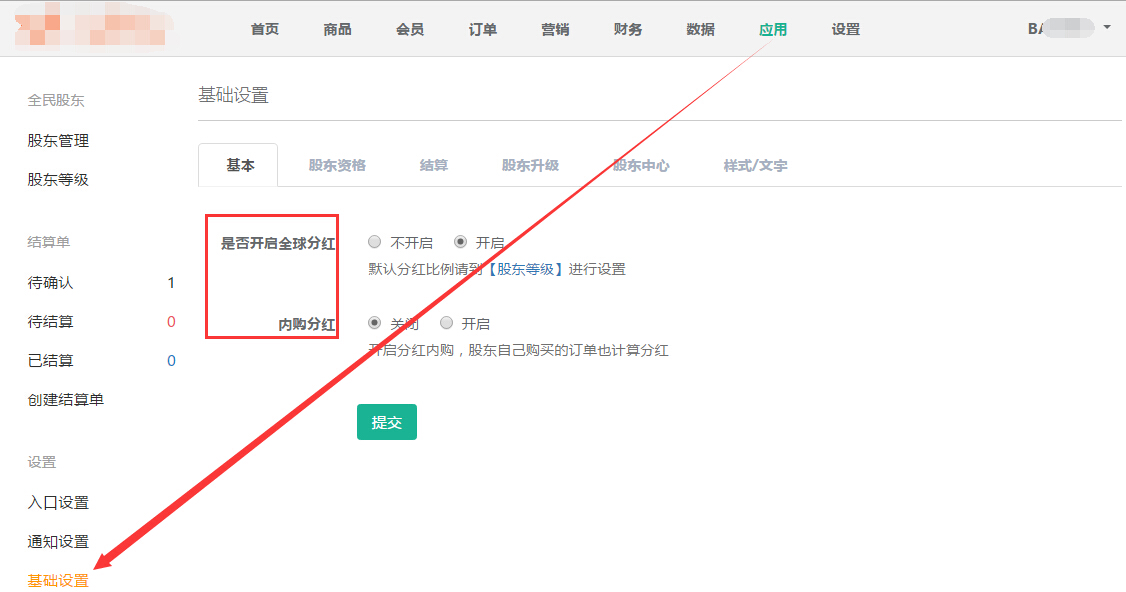Switch to the 股东资格 tab
1126x592 pixels.
click(x=337, y=165)
